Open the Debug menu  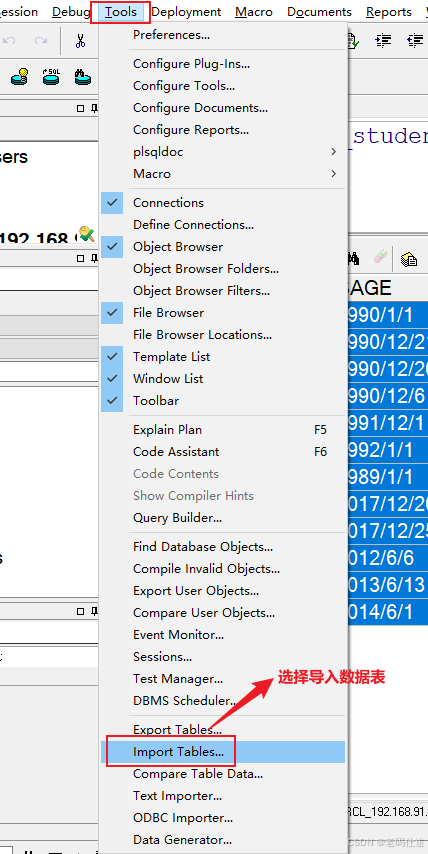pyautogui.click(x=71, y=11)
